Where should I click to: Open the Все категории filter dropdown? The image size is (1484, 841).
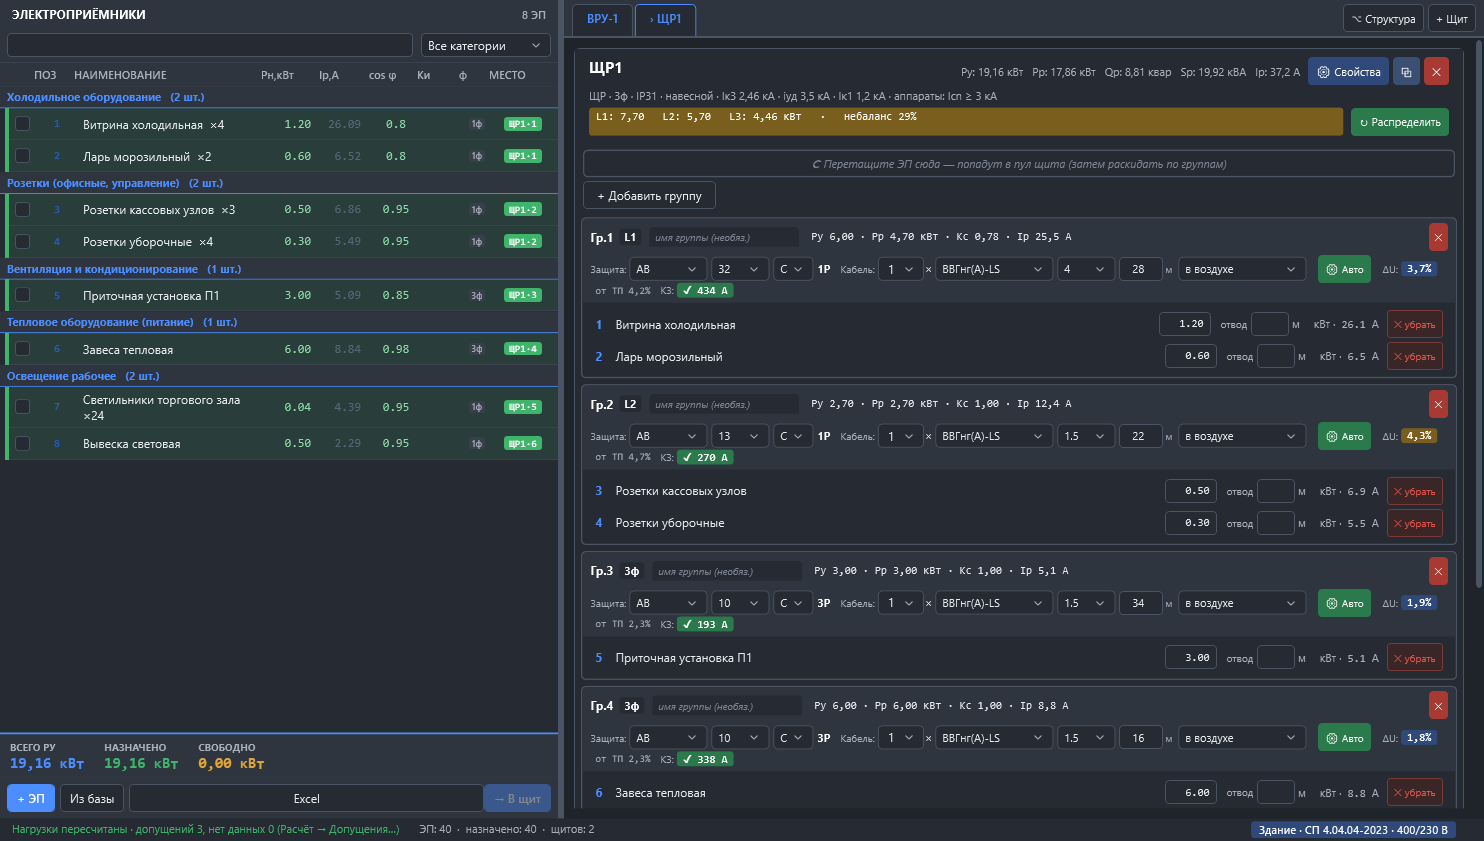point(485,46)
